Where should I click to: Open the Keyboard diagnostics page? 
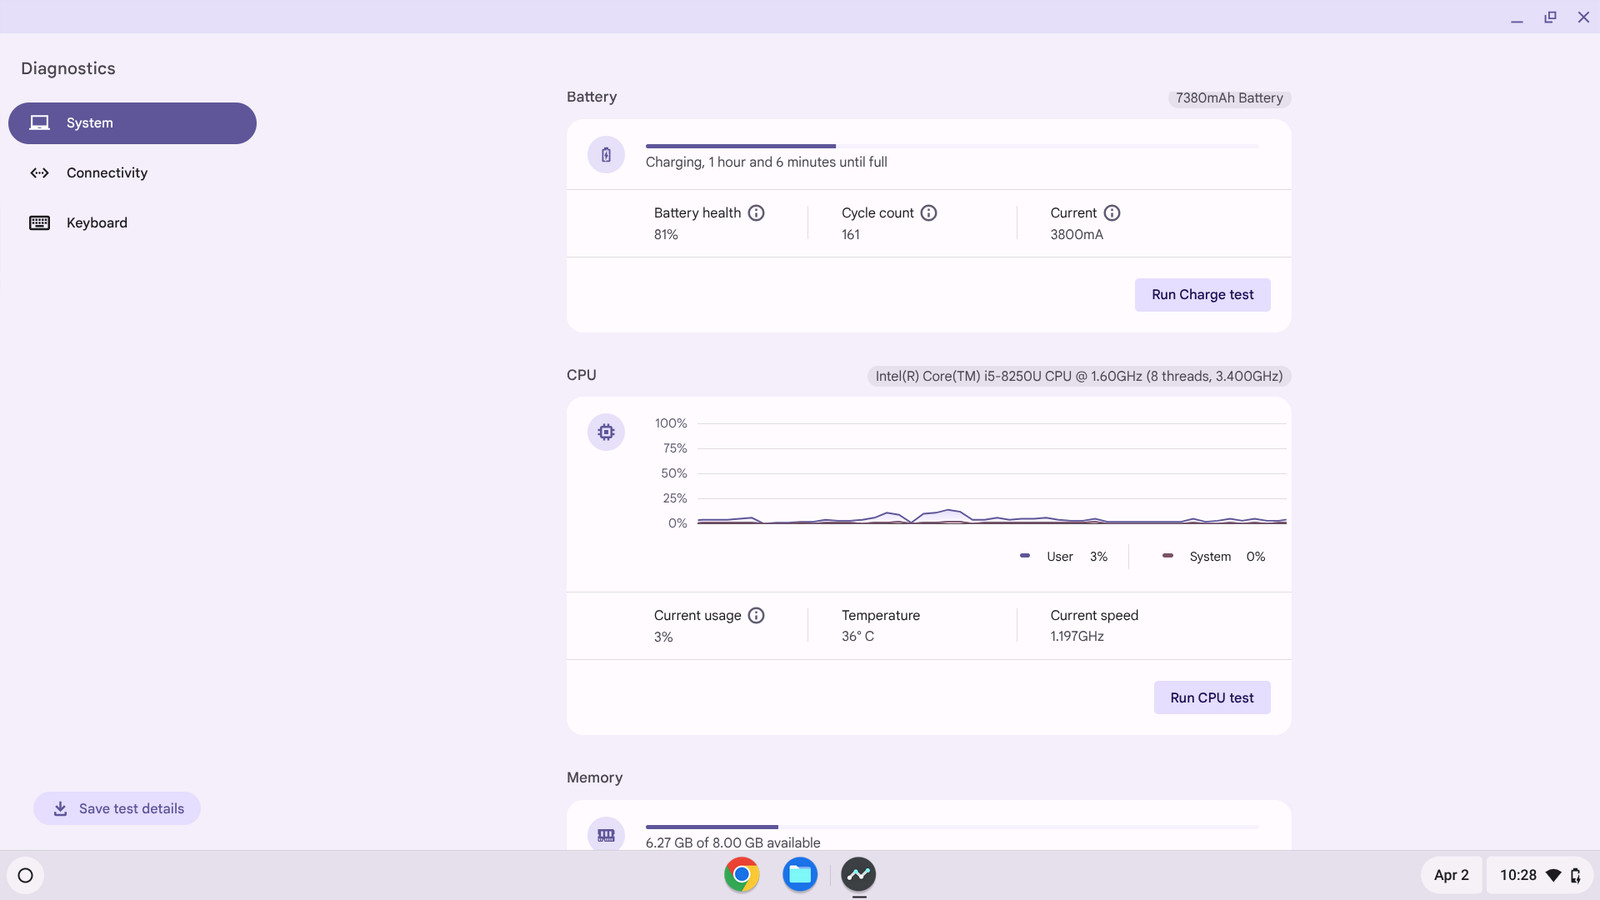click(132, 223)
